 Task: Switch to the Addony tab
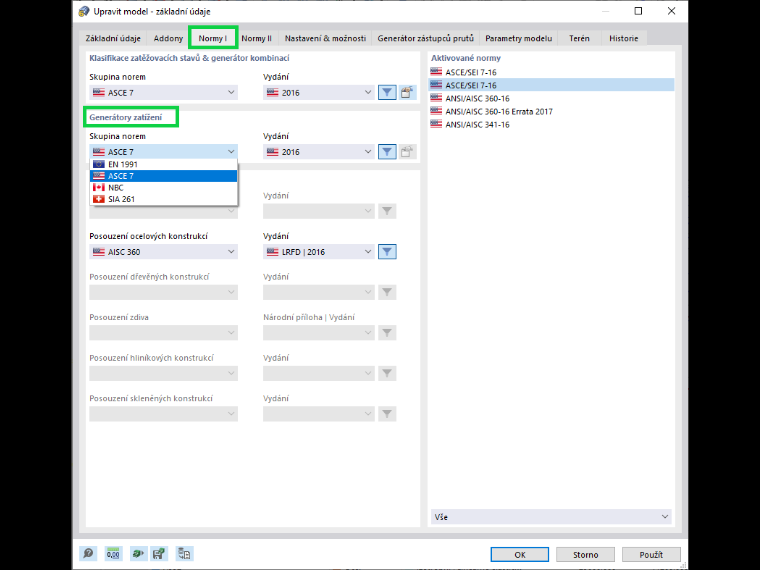click(x=168, y=38)
